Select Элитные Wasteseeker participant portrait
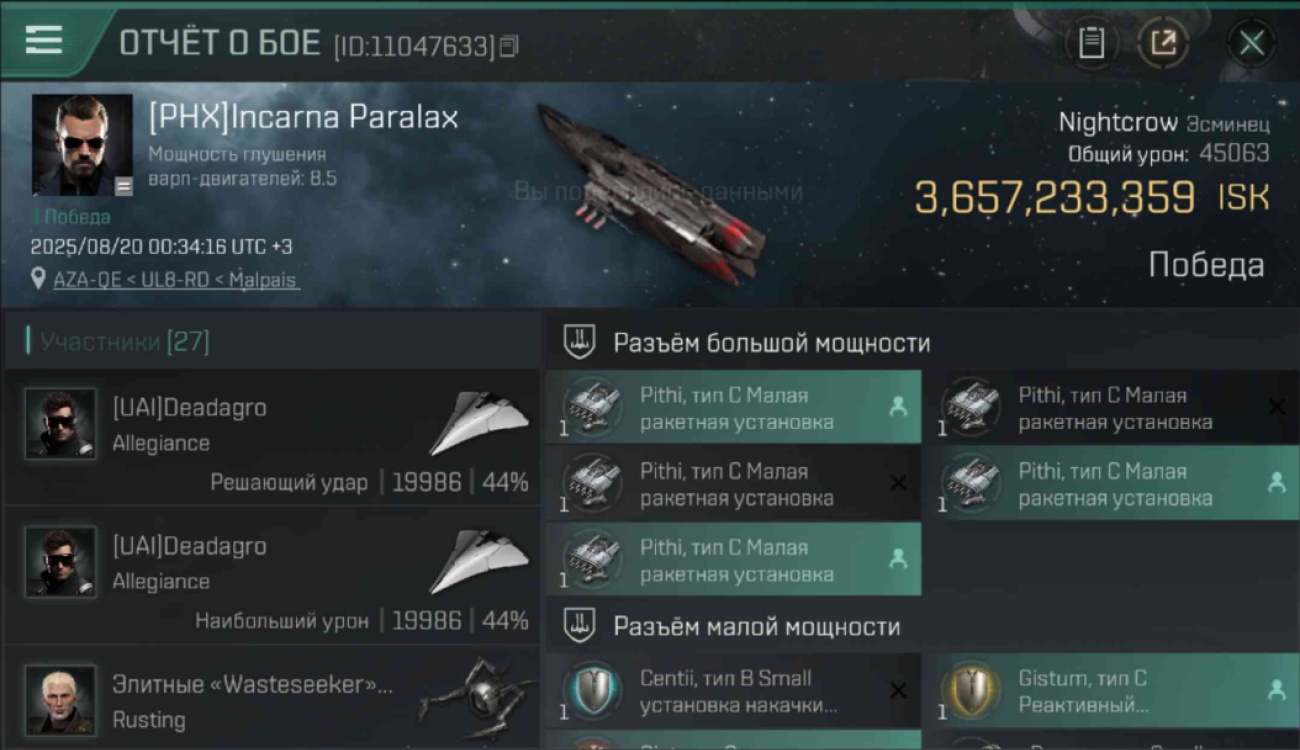The width and height of the screenshot is (1300, 750). click(60, 700)
